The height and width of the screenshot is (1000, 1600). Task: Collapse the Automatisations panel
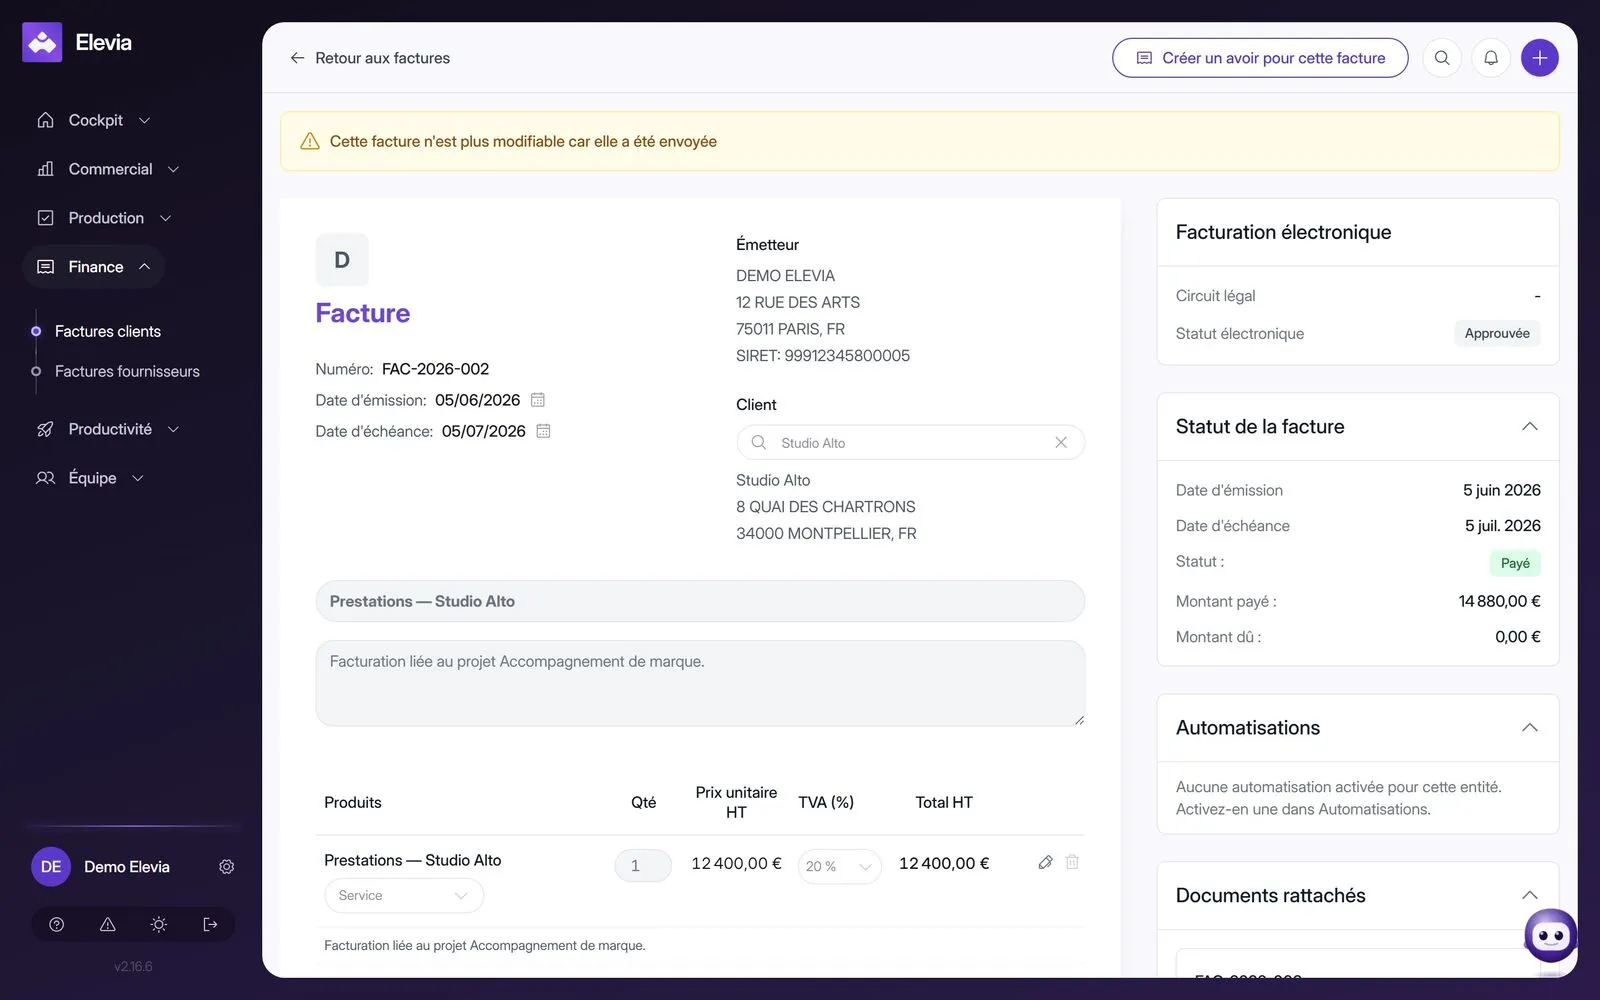tap(1529, 727)
